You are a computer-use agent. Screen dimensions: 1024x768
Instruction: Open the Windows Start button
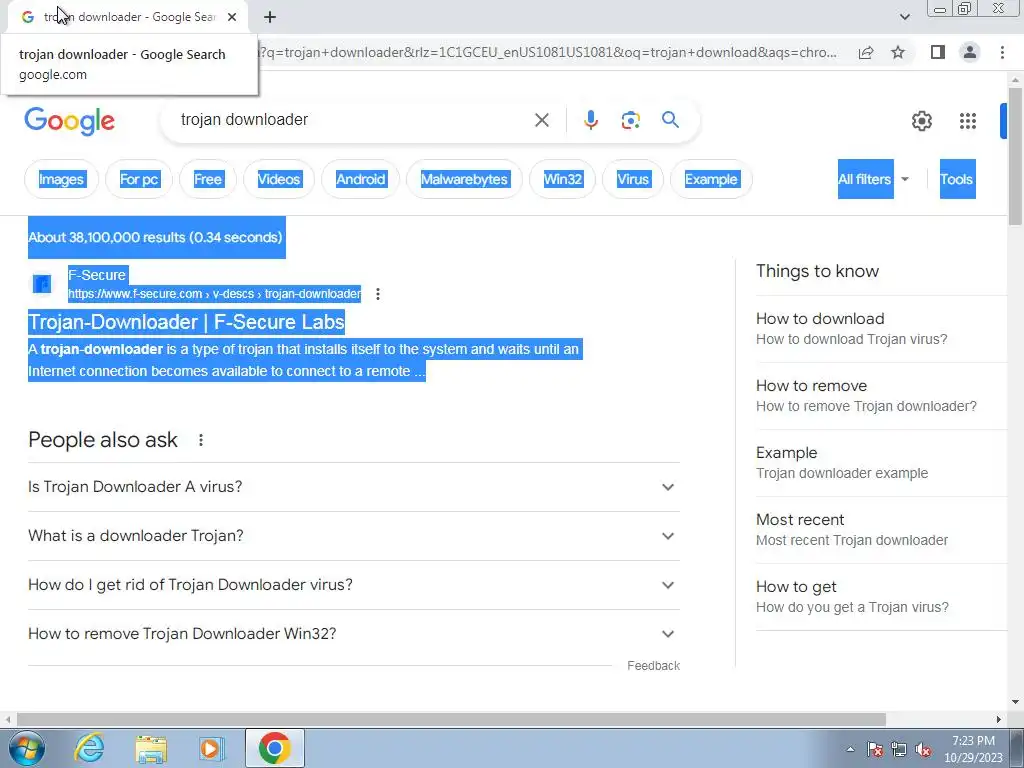27,748
